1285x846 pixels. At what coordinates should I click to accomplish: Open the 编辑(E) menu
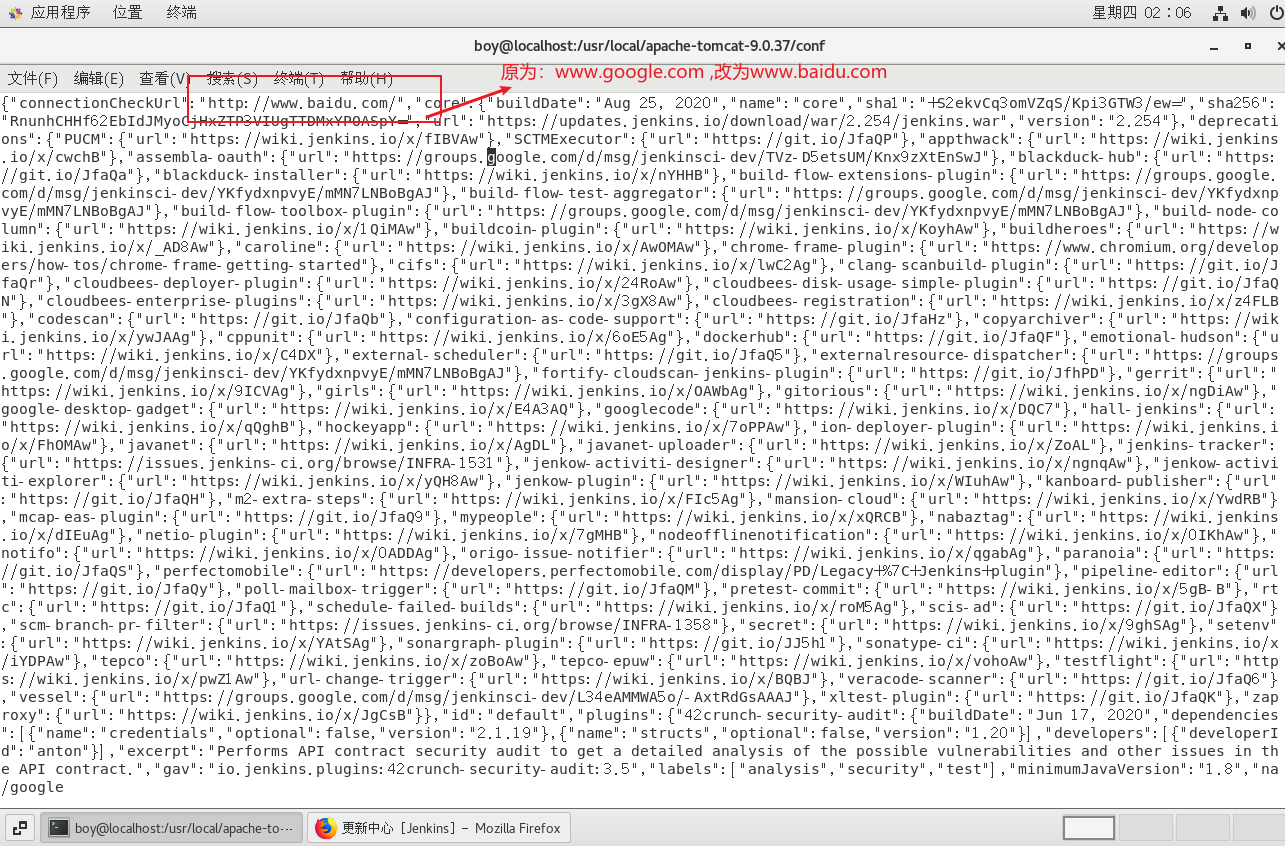tap(99, 78)
